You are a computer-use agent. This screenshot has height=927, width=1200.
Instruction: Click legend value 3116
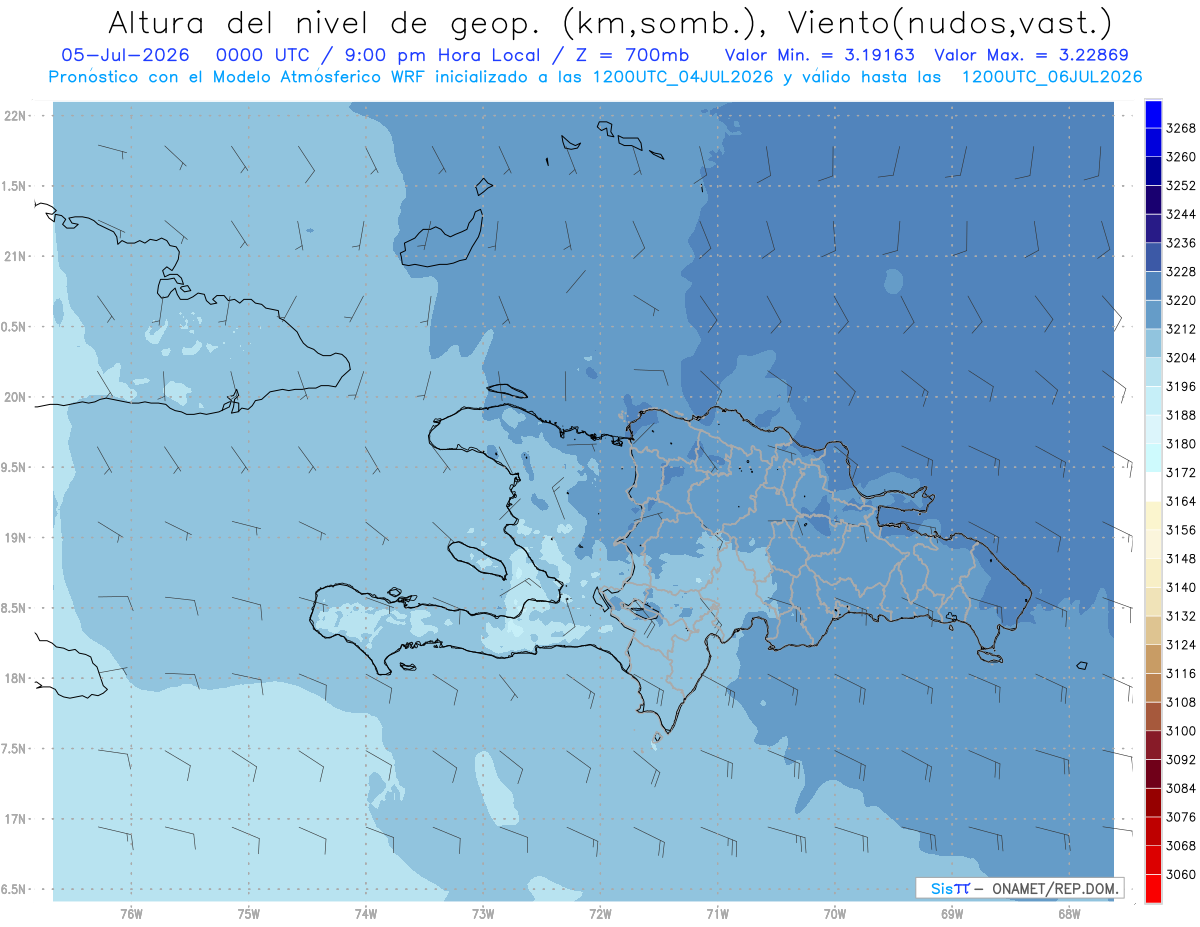[x=1181, y=673]
